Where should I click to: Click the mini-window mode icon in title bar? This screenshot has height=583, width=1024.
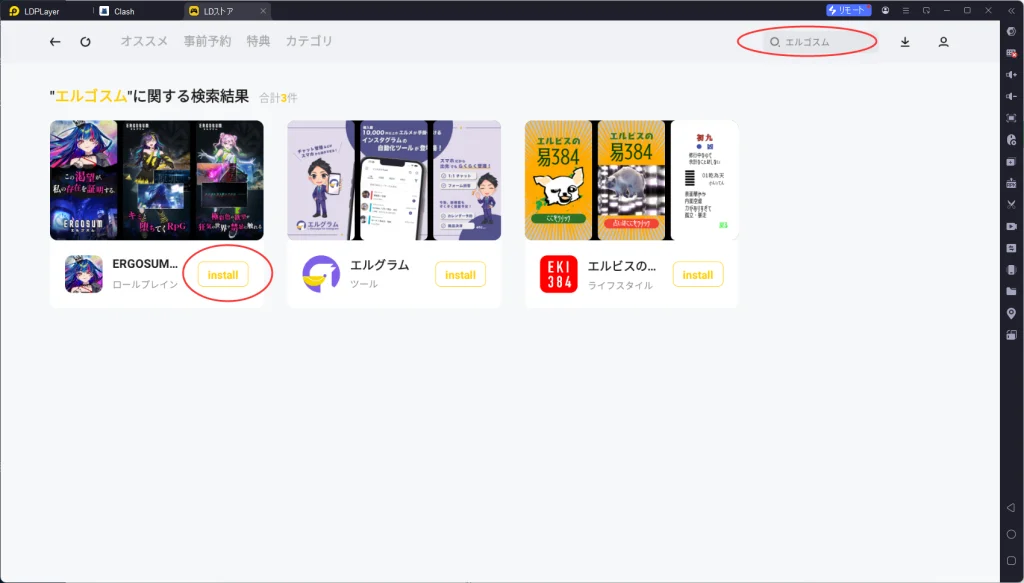coord(926,10)
